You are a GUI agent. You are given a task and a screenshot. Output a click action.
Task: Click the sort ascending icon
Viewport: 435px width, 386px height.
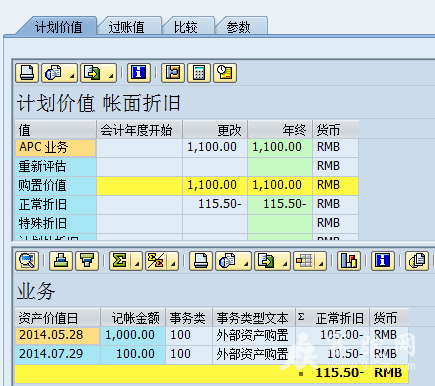(61, 261)
